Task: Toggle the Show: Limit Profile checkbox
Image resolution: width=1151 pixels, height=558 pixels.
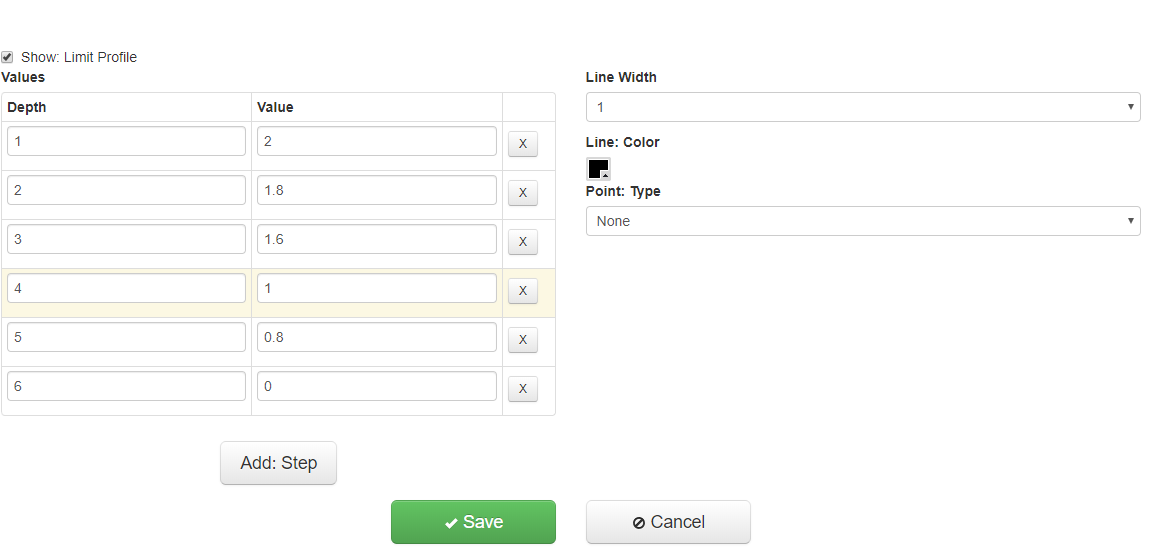Action: point(8,57)
